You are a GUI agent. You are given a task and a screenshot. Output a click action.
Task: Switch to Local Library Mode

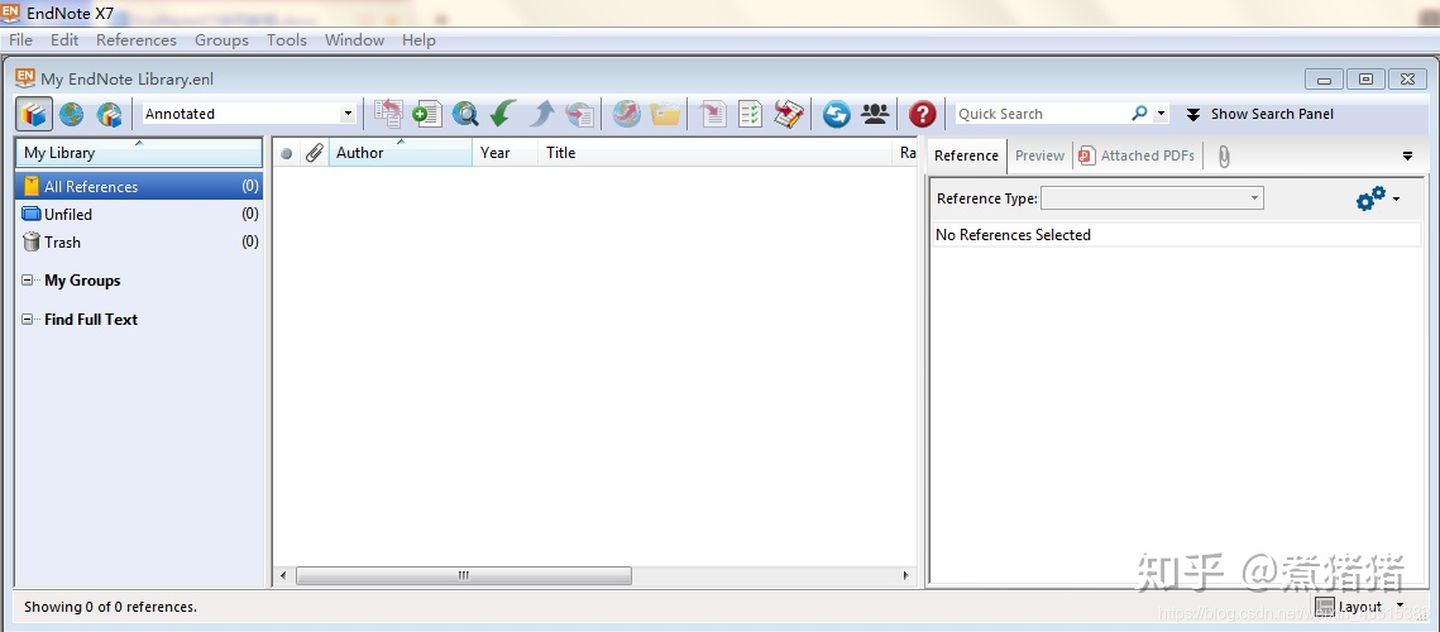click(35, 114)
